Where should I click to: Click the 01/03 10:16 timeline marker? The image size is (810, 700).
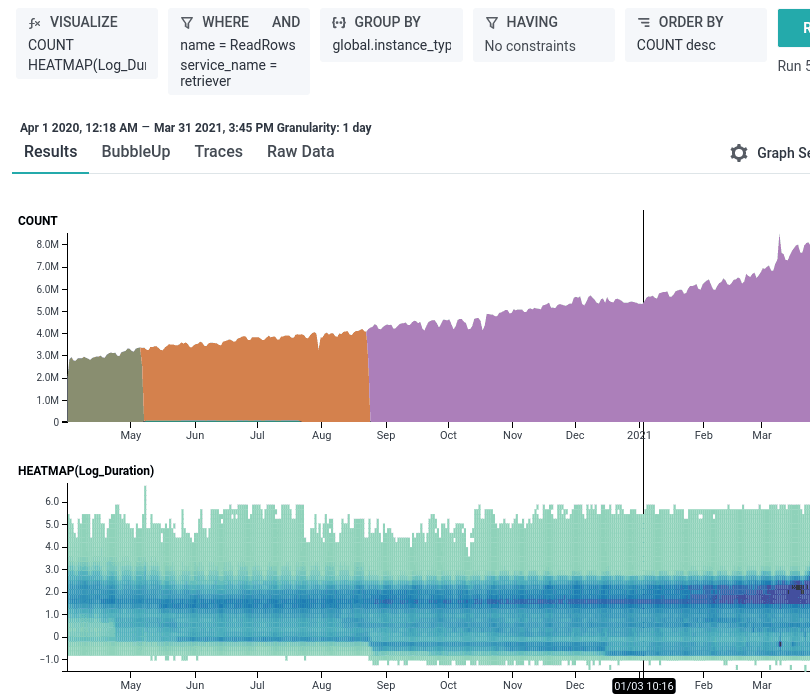pos(644,686)
